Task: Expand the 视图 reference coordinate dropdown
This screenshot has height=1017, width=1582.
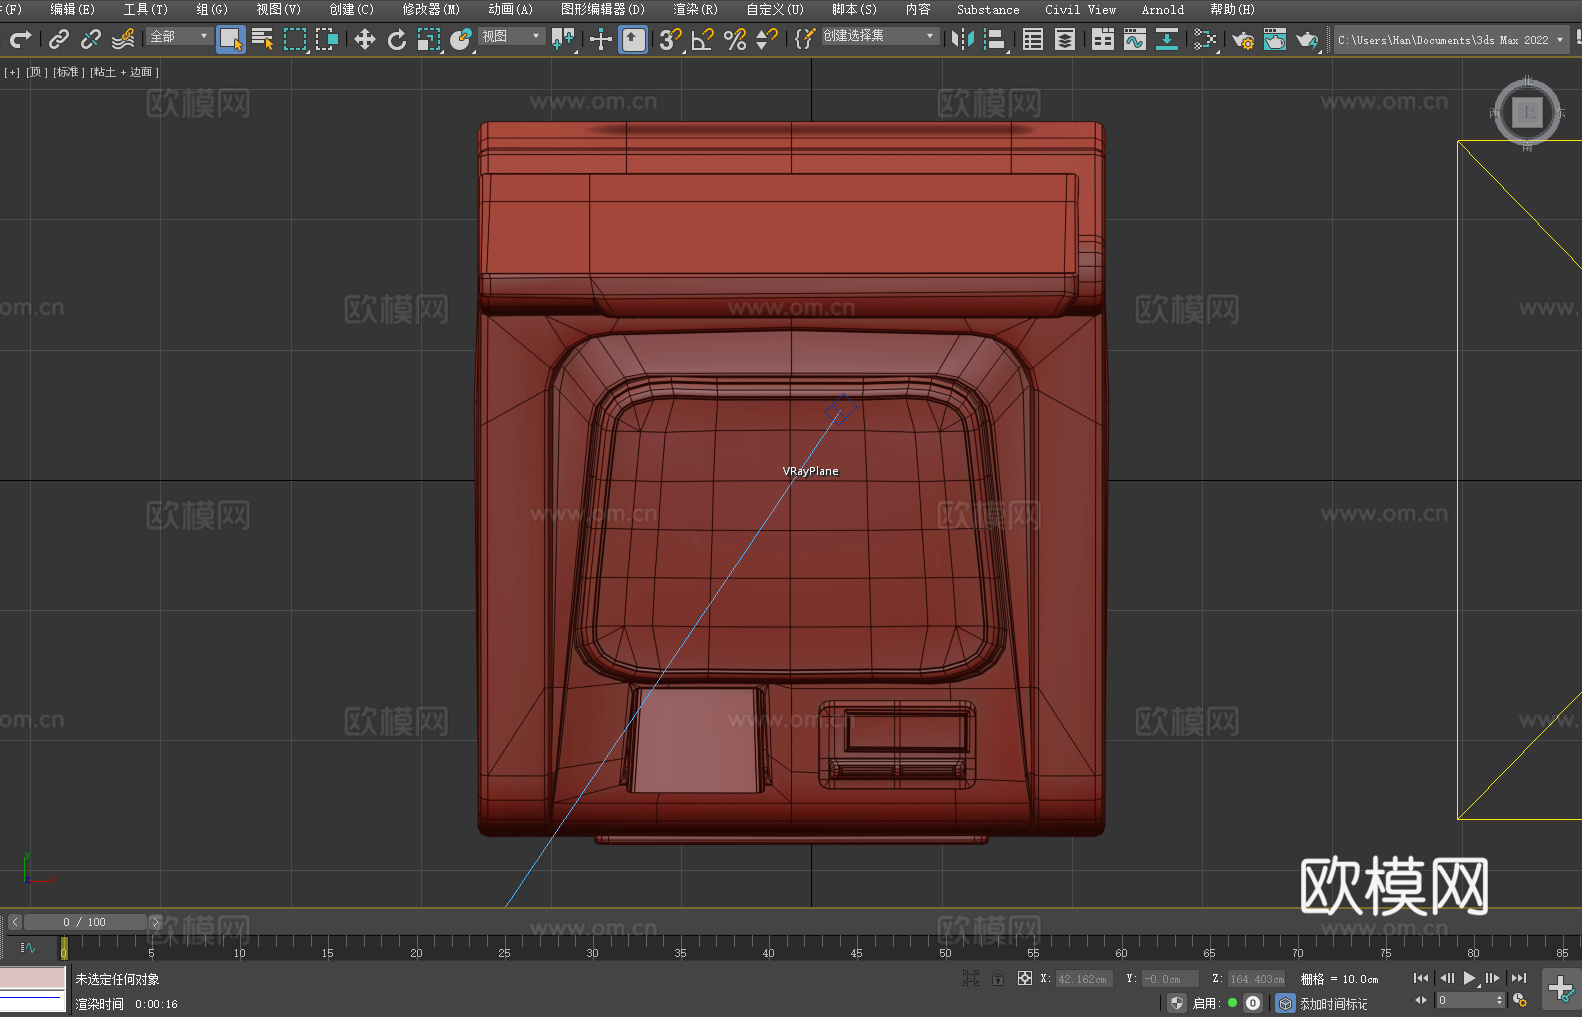Action: click(x=511, y=36)
